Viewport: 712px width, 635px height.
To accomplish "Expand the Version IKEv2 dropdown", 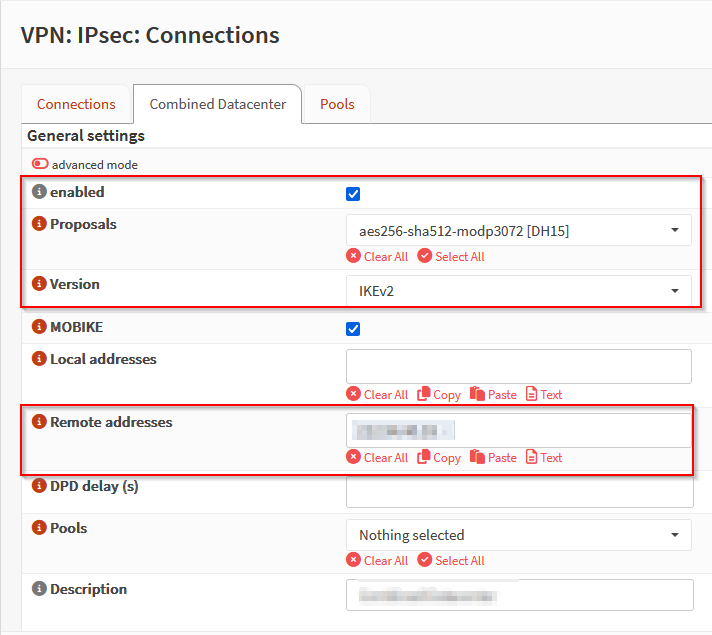I will (x=518, y=290).
